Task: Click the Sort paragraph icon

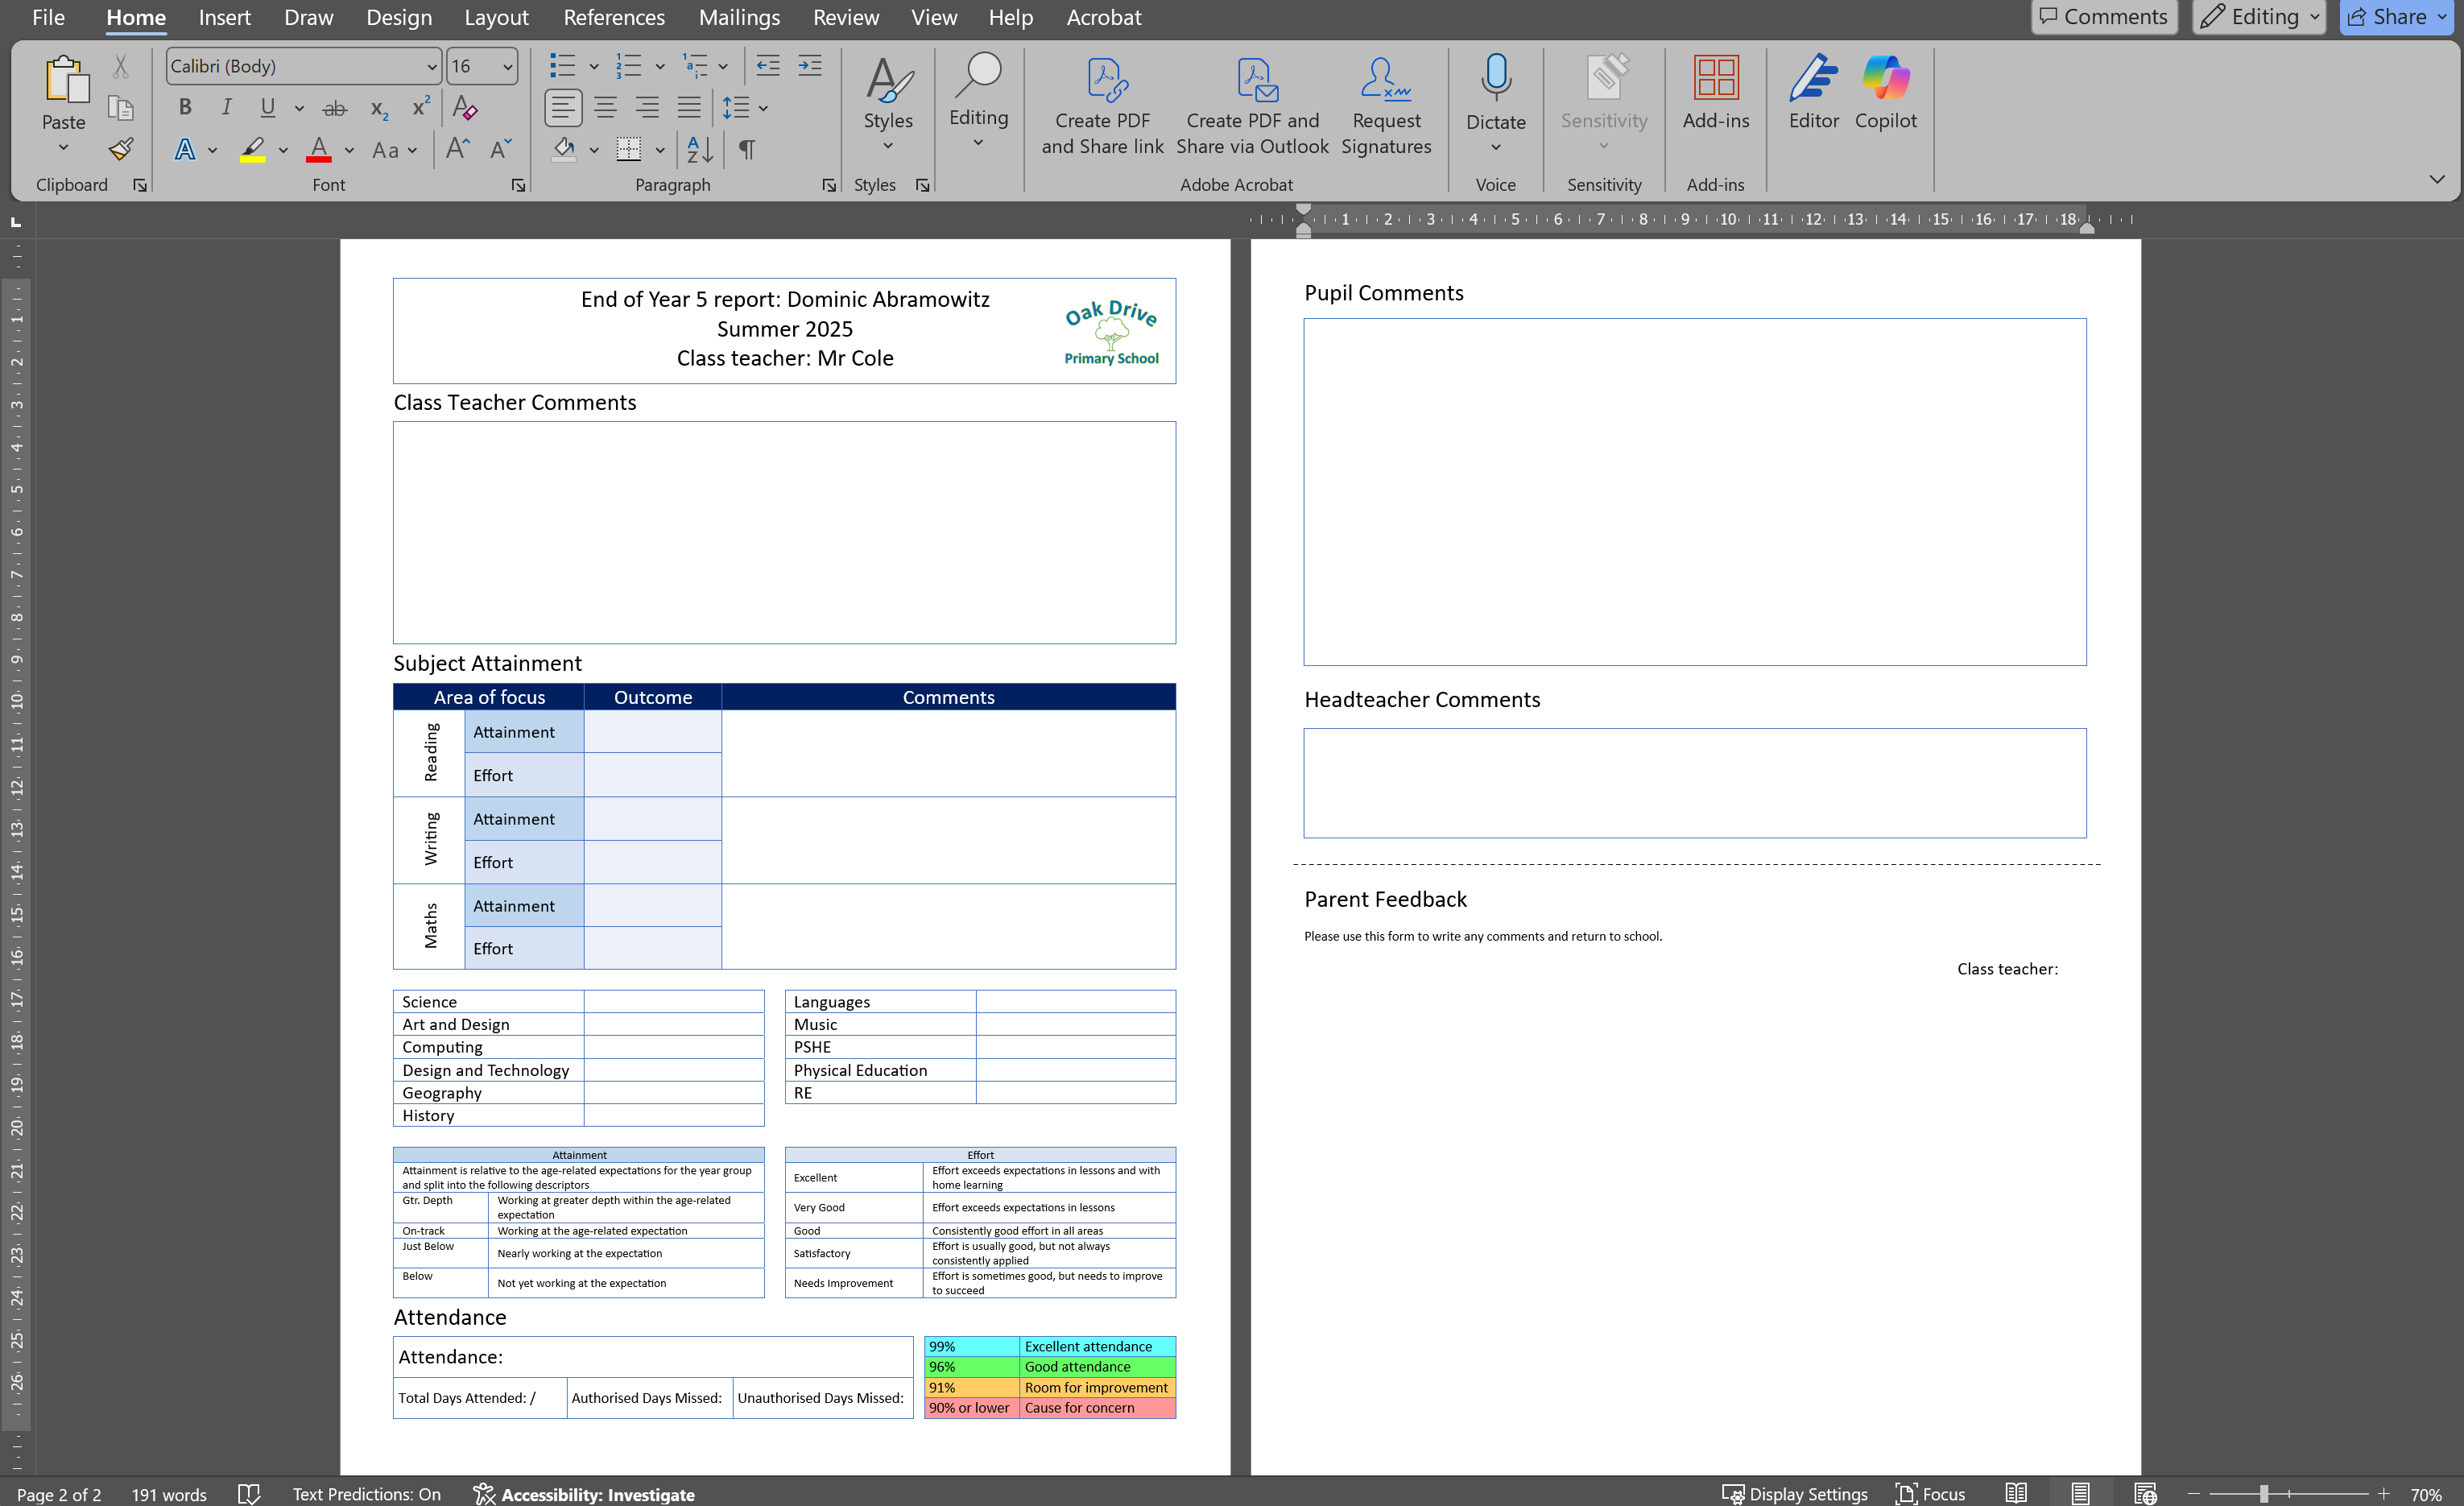Action: click(699, 150)
